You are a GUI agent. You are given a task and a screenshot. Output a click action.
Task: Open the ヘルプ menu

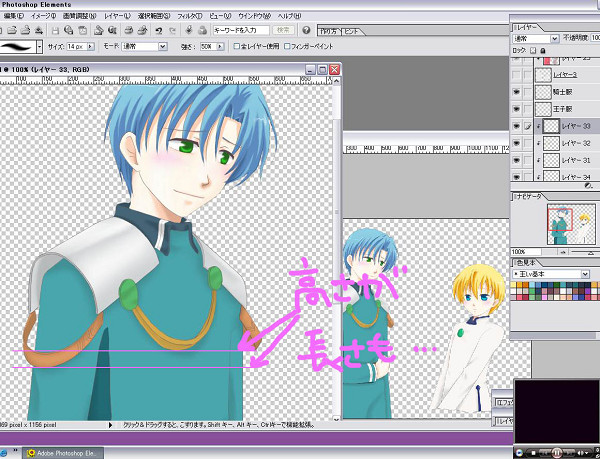pyautogui.click(x=289, y=16)
